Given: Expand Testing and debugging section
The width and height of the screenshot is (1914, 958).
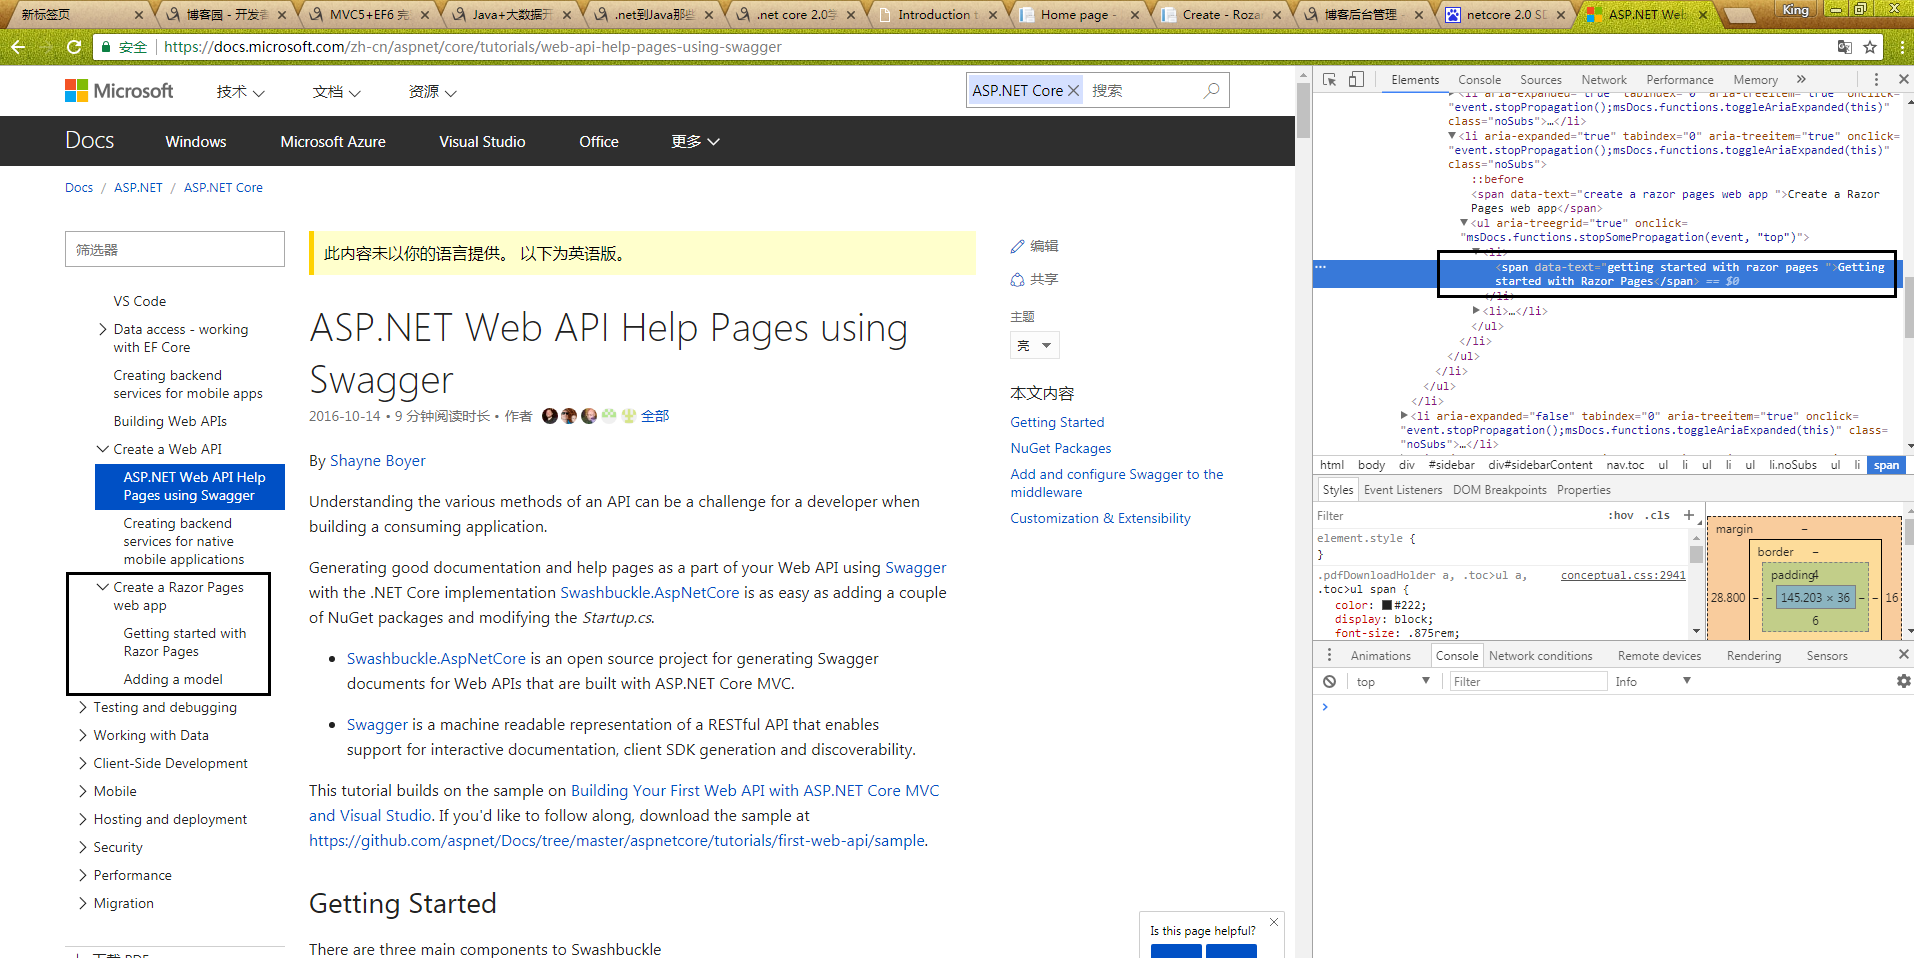Looking at the screenshot, I should click(x=82, y=707).
